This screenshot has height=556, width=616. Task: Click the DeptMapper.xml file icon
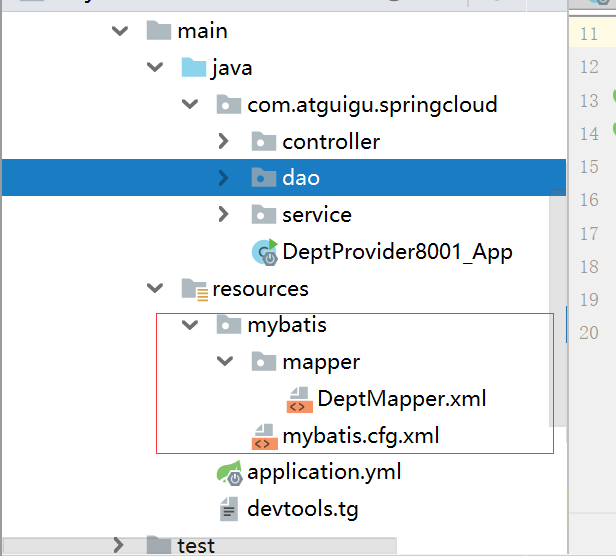click(299, 399)
